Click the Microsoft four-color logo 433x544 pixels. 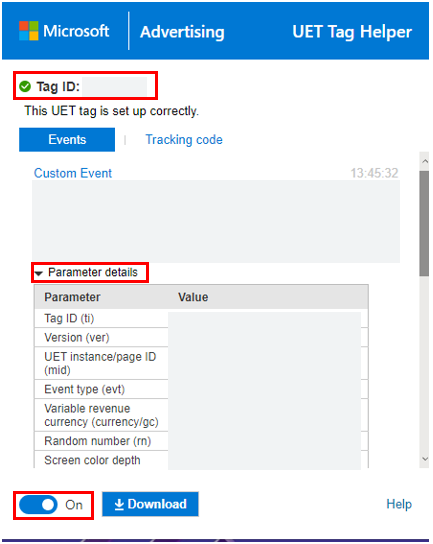pos(29,31)
